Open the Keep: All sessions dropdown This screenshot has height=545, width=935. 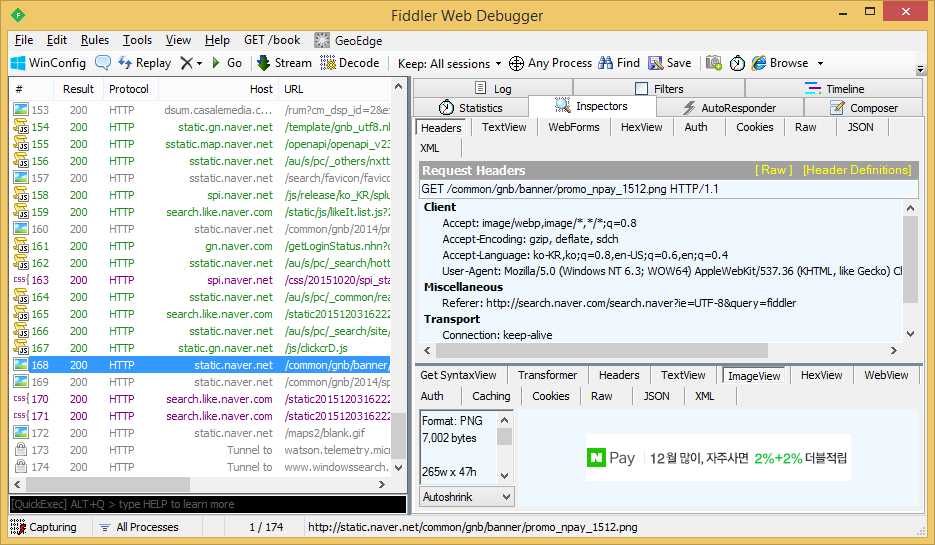point(451,63)
